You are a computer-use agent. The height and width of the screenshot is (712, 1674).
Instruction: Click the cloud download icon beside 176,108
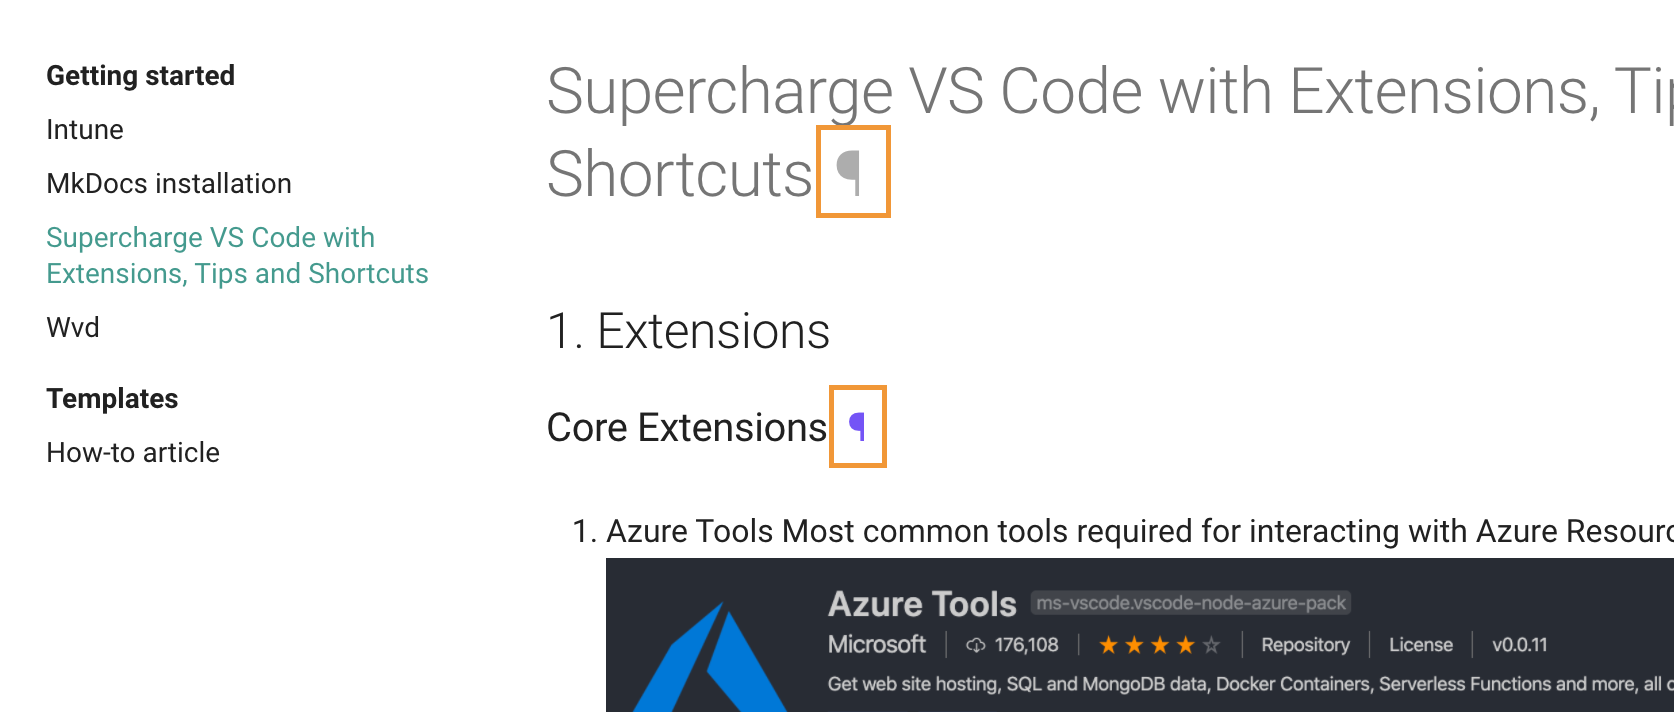coord(976,645)
